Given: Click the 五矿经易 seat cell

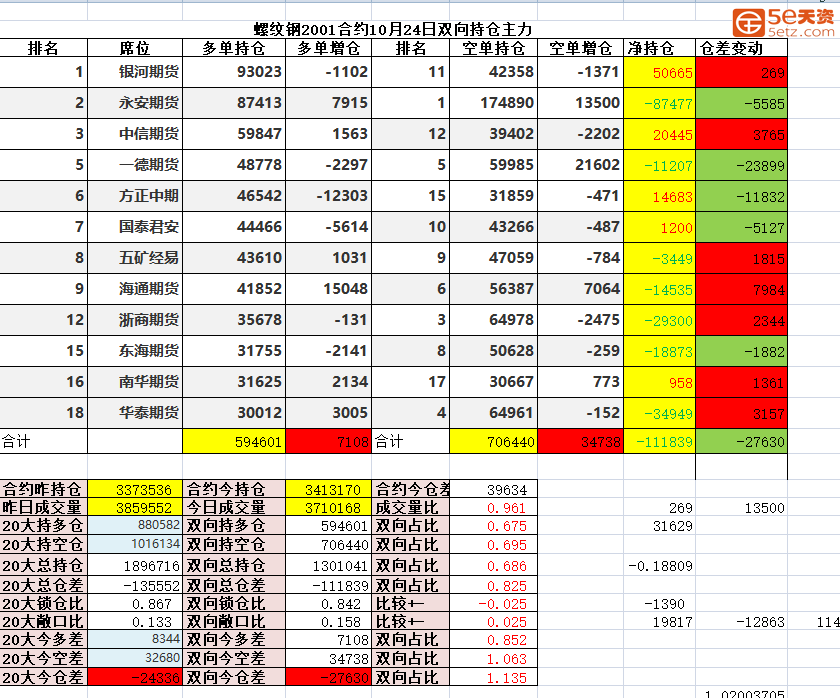Looking at the screenshot, I should click(x=135, y=258).
